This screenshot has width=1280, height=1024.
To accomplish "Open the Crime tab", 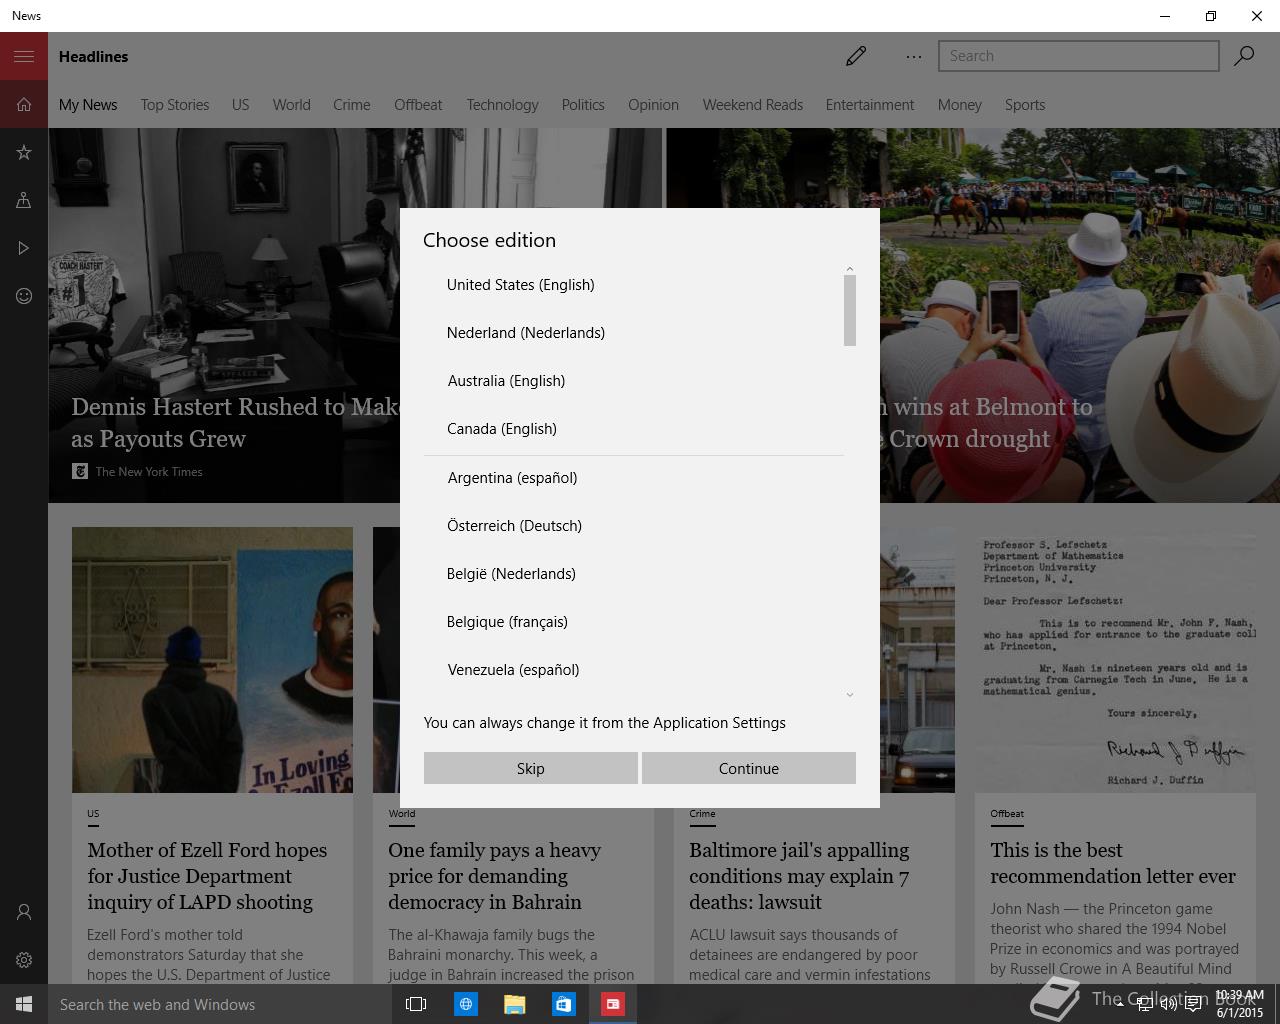I will 352,105.
